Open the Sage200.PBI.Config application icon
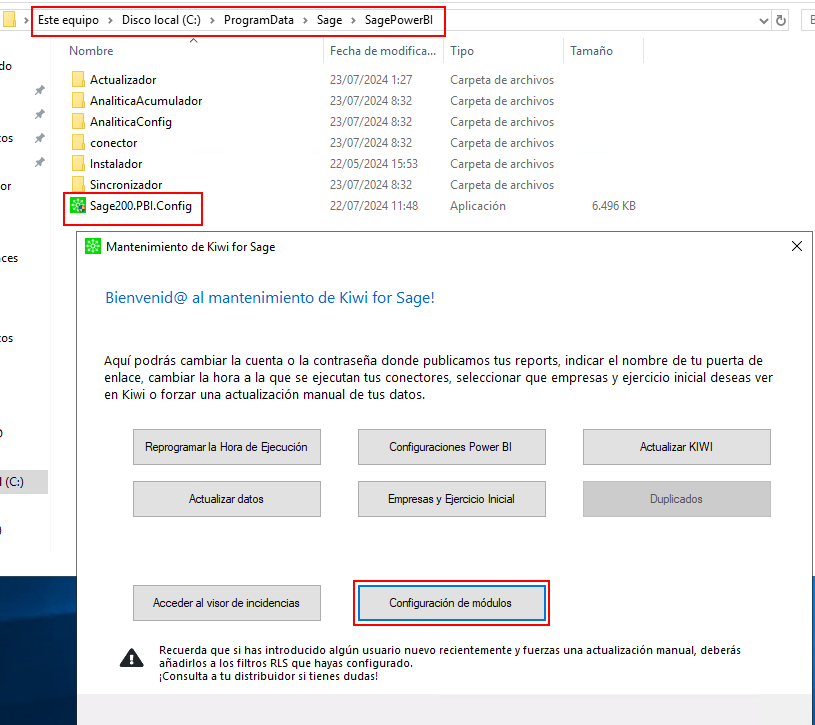The image size is (815, 725). pyautogui.click(x=78, y=205)
